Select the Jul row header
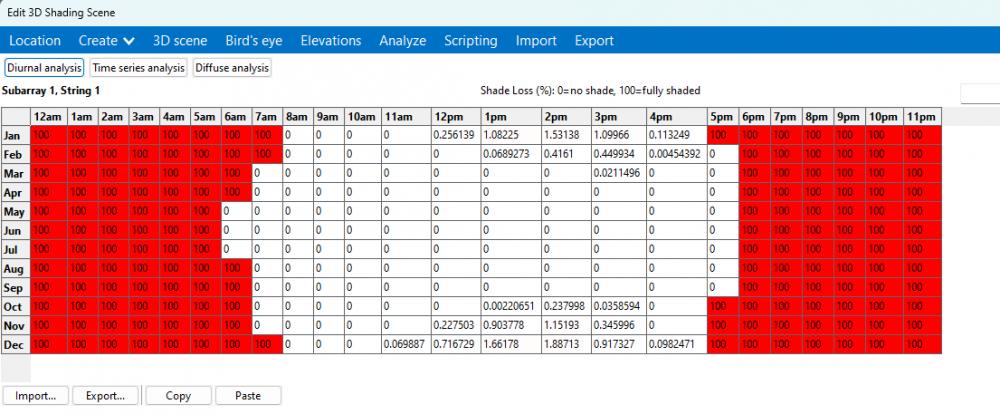Image resolution: width=1000 pixels, height=414 pixels. (x=16, y=249)
